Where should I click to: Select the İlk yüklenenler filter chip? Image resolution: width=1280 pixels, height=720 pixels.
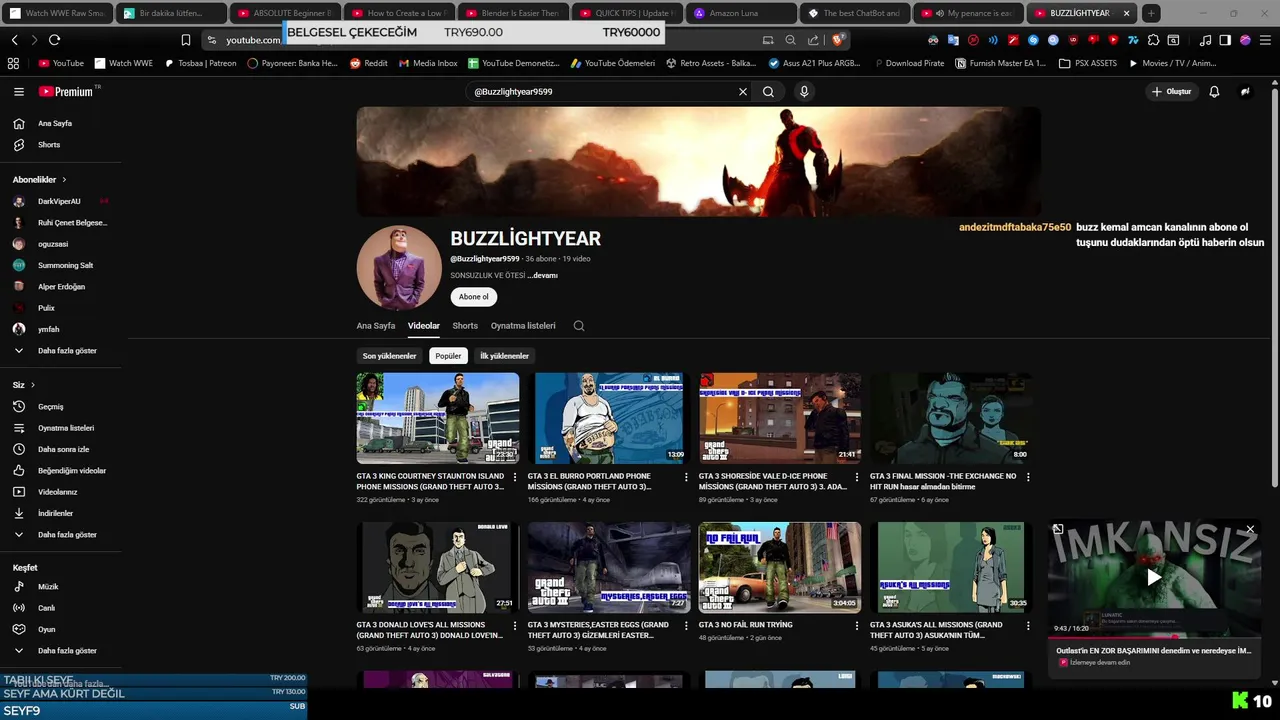[505, 356]
